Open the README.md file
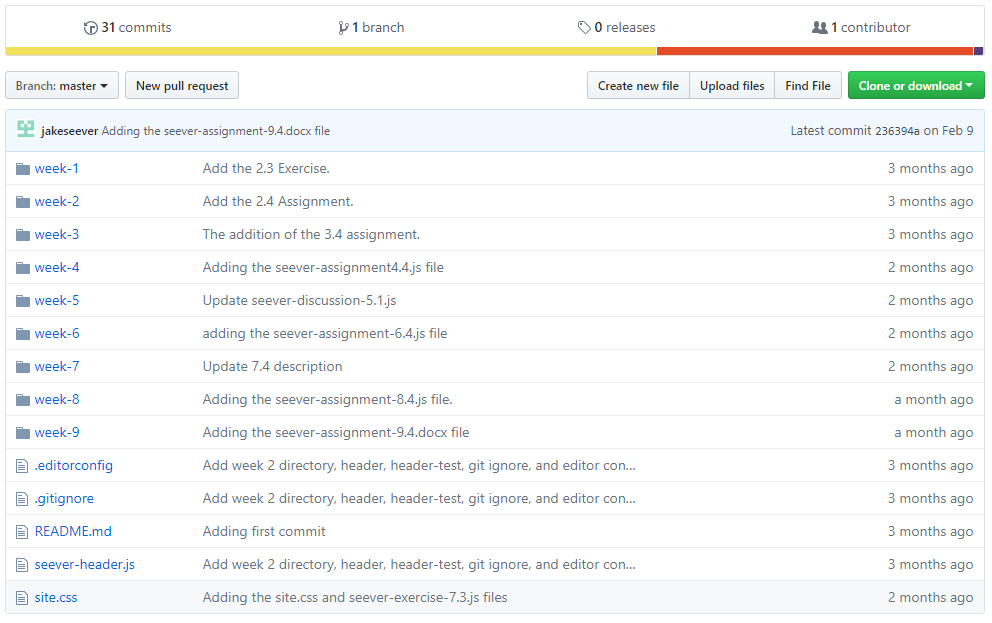The height and width of the screenshot is (623, 992). (x=73, y=531)
